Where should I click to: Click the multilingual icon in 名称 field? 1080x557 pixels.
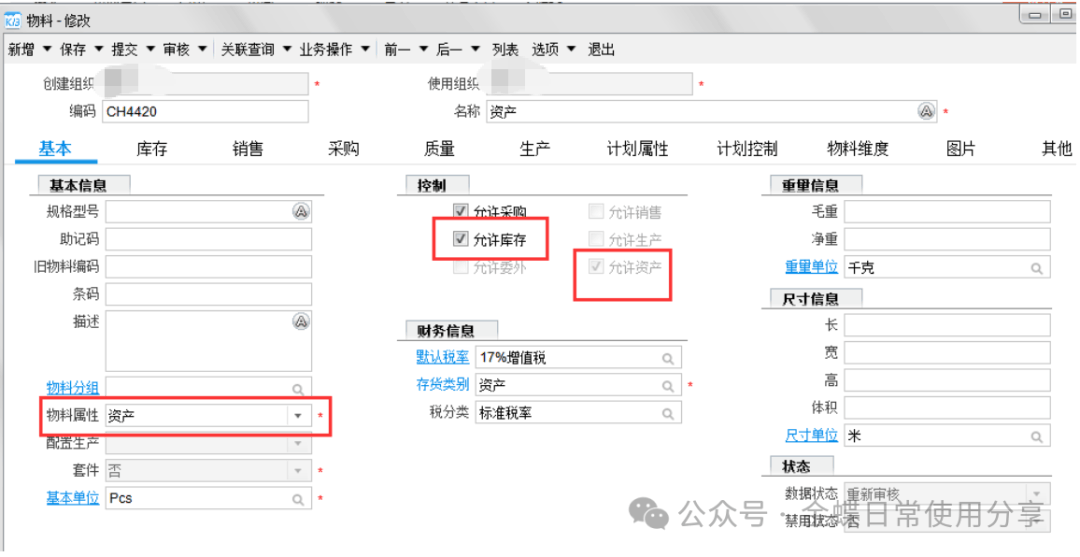[x=926, y=111]
